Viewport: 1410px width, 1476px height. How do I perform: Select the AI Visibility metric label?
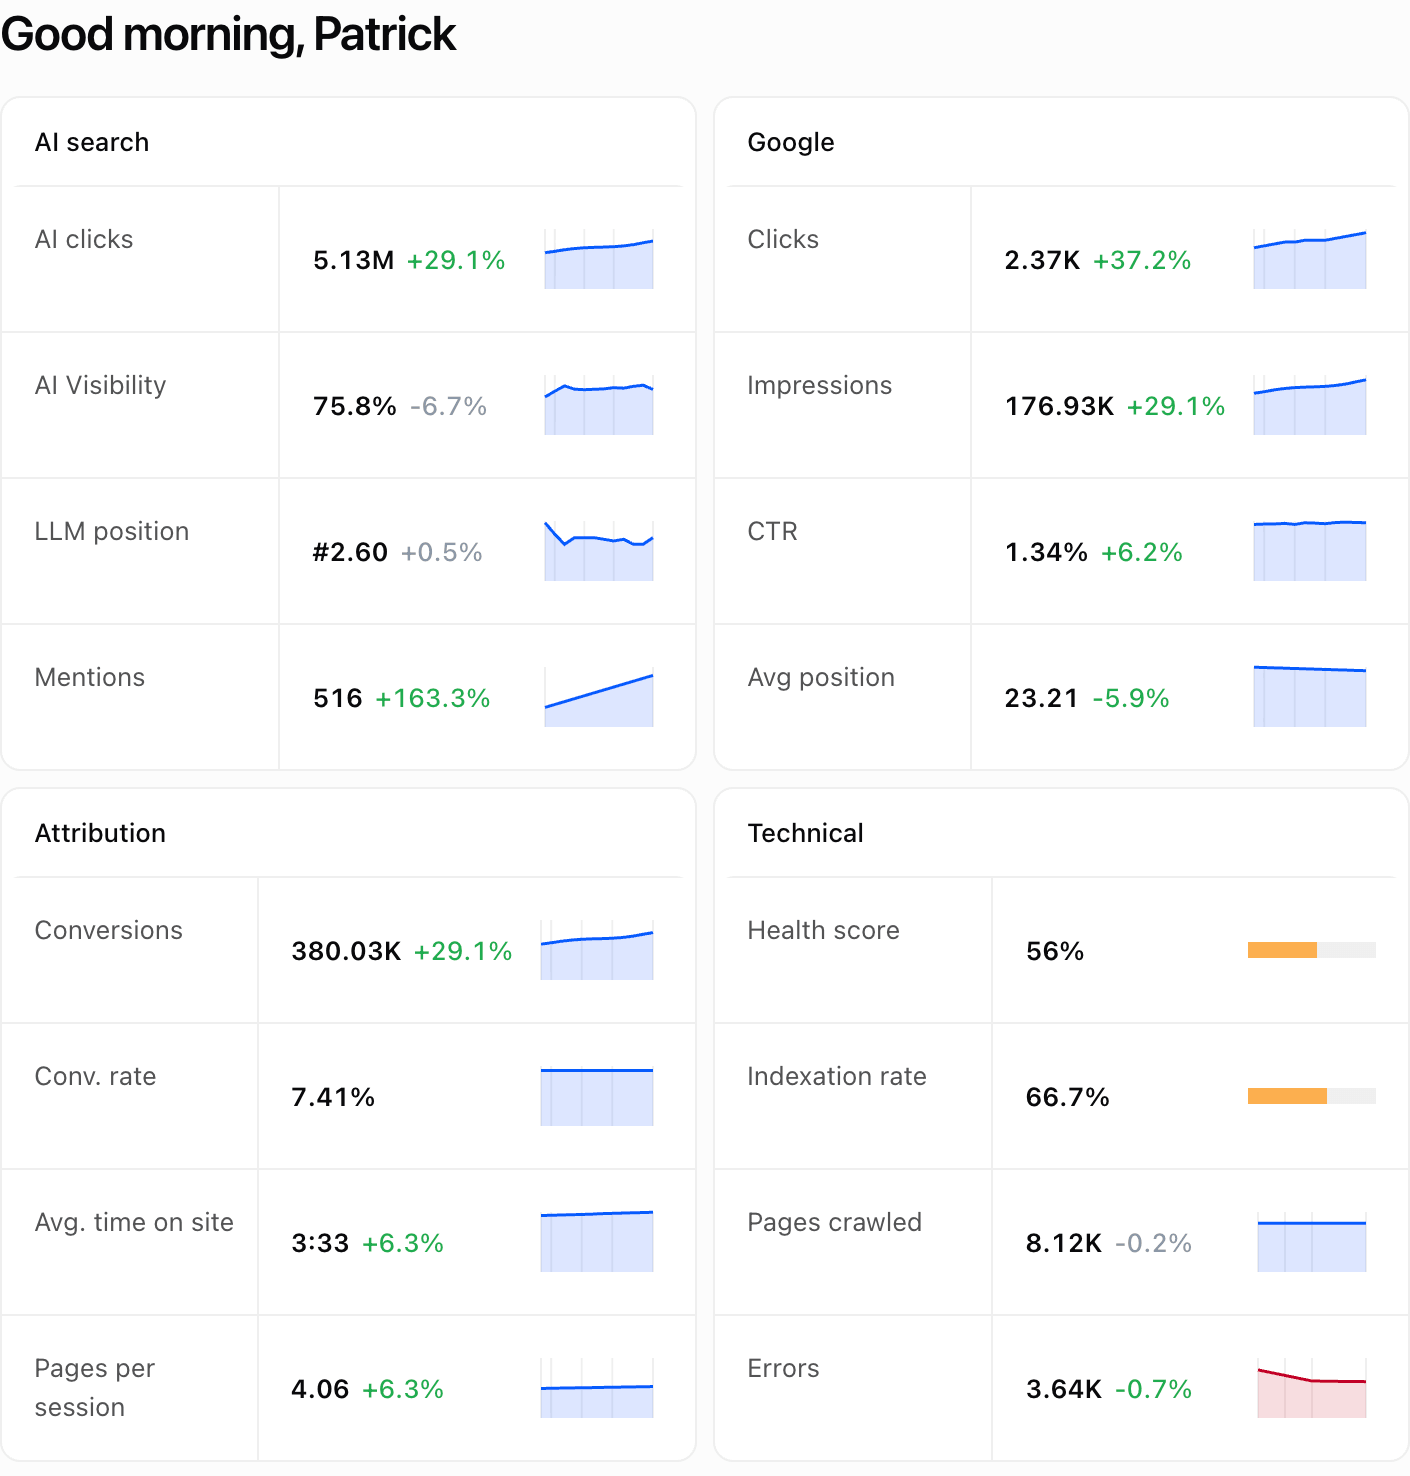(101, 385)
